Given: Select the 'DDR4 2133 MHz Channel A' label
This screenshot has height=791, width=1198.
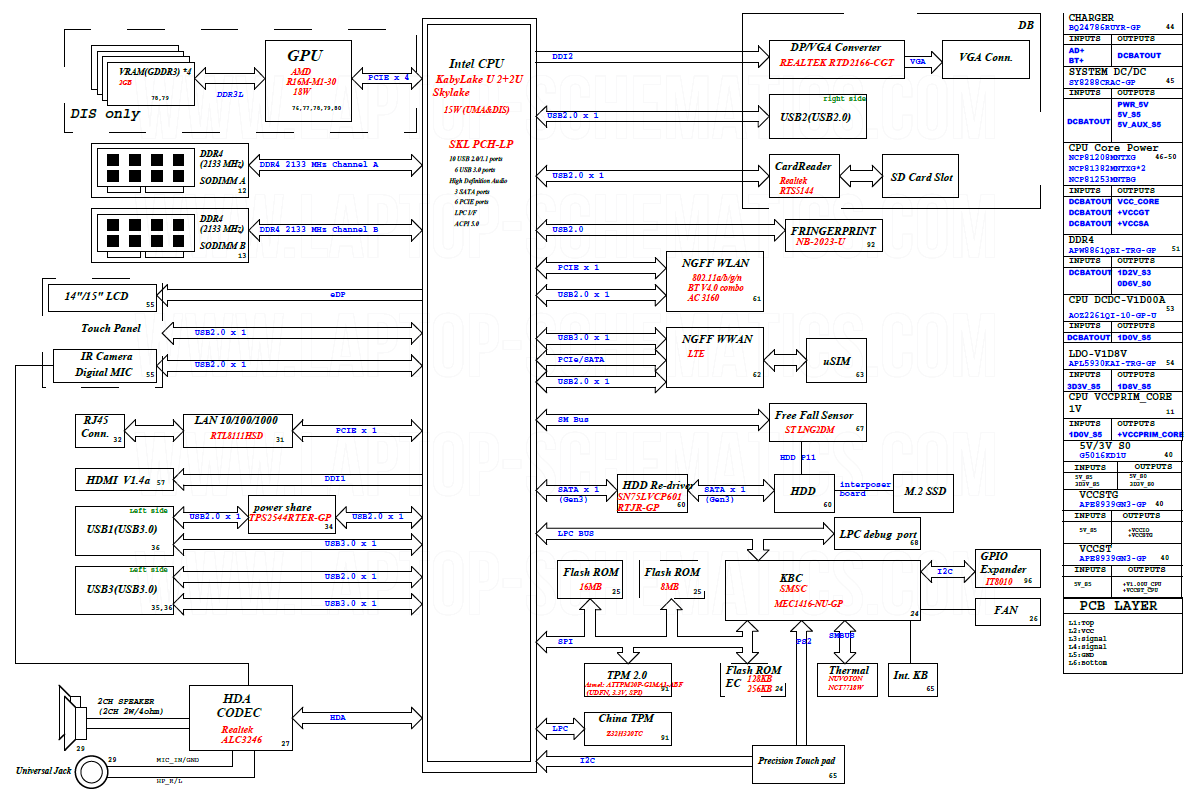Looking at the screenshot, I should [x=319, y=164].
